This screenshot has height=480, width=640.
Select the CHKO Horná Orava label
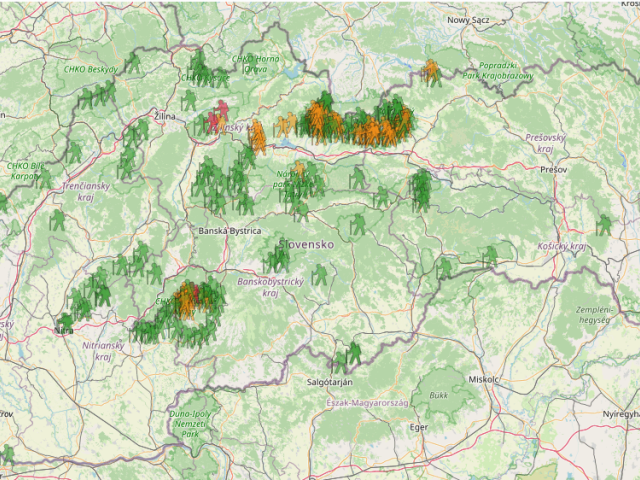pyautogui.click(x=256, y=64)
